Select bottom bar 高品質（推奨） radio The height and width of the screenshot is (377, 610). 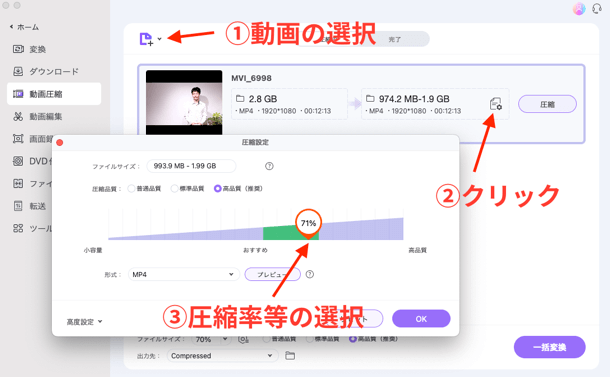pos(353,339)
